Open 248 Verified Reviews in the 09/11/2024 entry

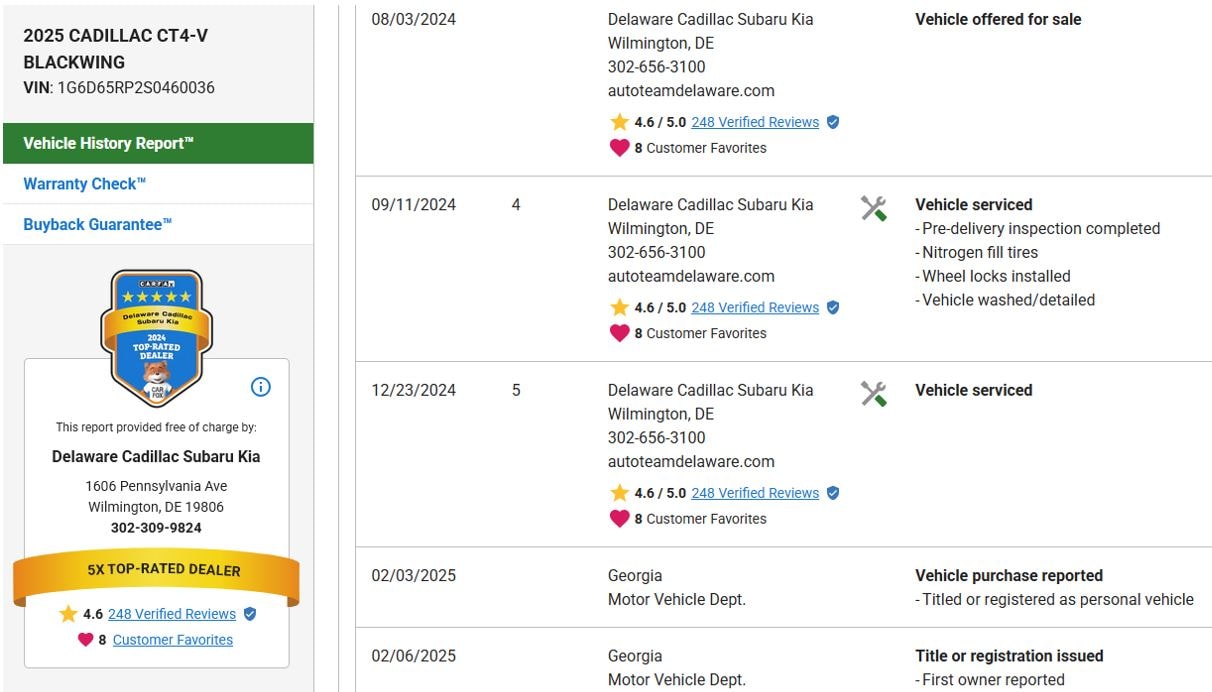click(x=755, y=308)
